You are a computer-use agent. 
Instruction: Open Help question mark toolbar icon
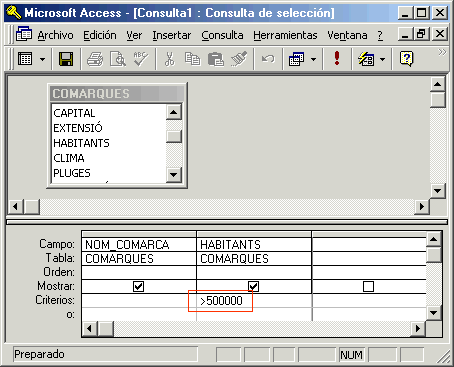coord(406,59)
